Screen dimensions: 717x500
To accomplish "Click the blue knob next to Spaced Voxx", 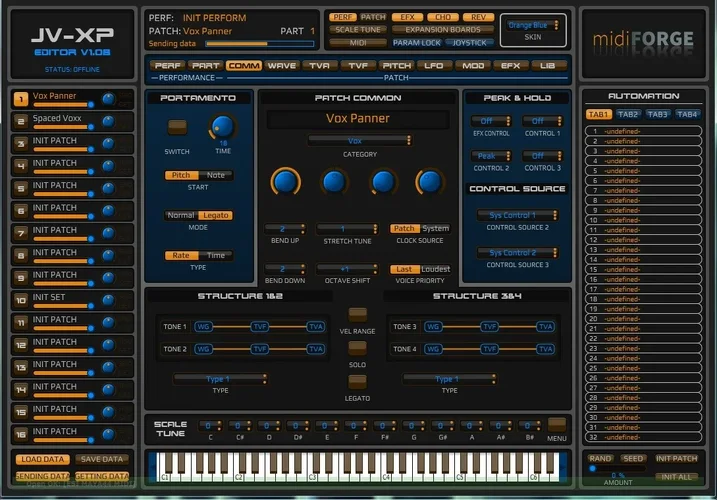I will point(108,120).
